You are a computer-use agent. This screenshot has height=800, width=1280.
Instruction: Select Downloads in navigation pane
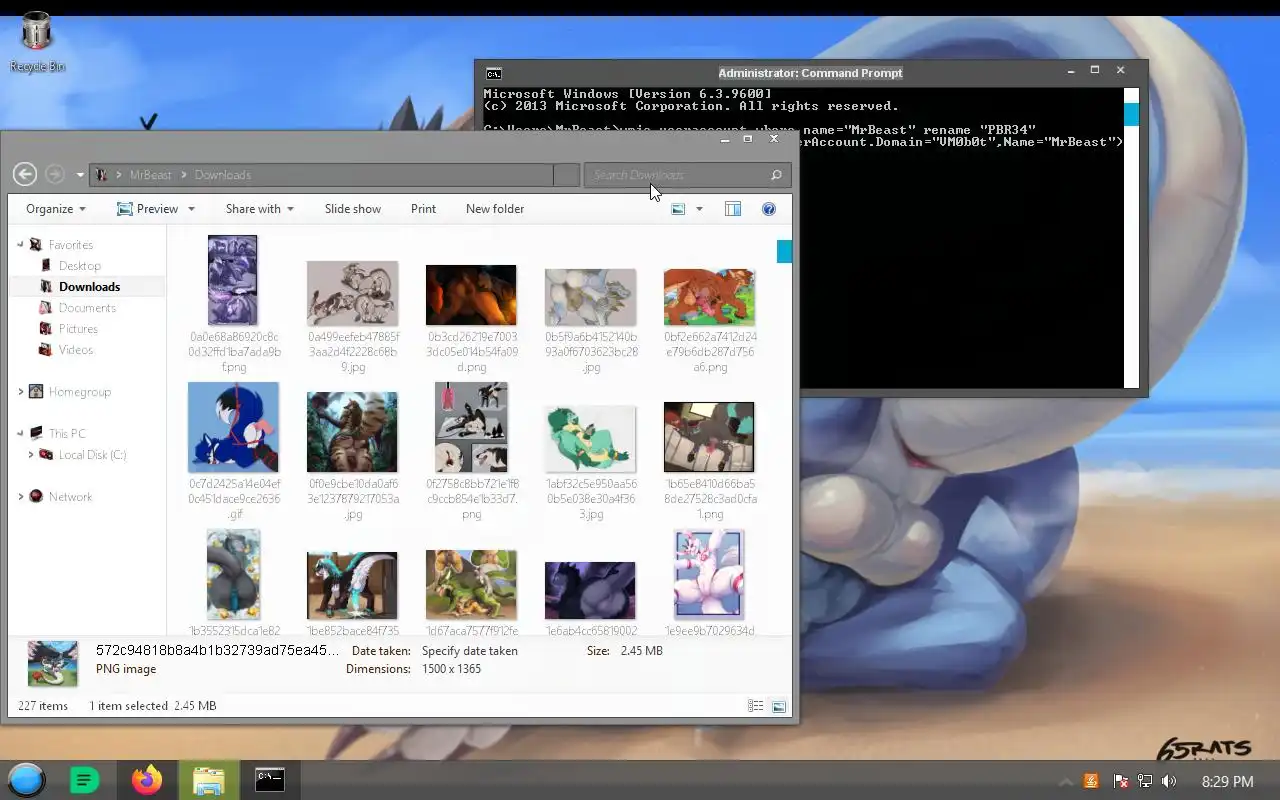pos(89,287)
